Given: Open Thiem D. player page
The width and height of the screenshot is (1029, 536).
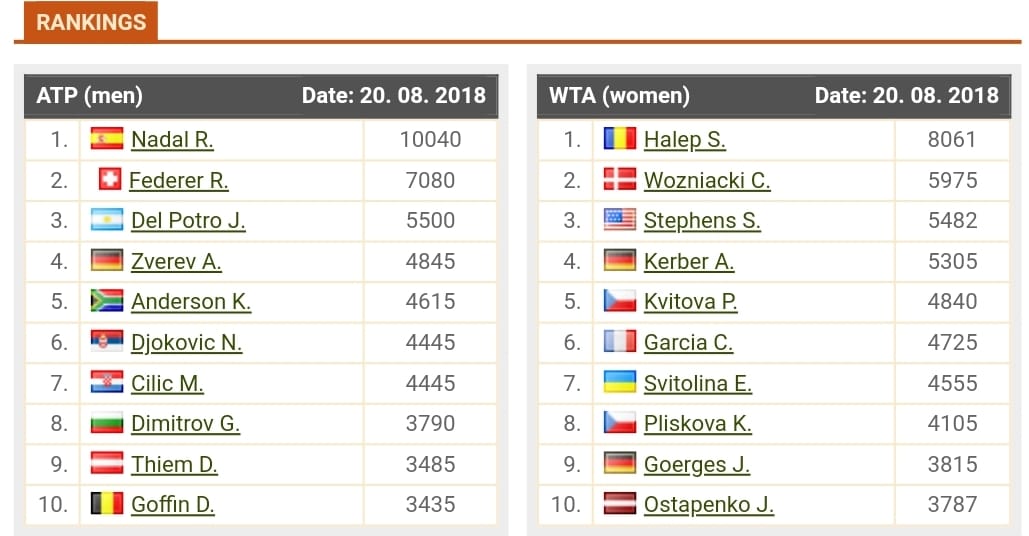Looking at the screenshot, I should (x=174, y=464).
